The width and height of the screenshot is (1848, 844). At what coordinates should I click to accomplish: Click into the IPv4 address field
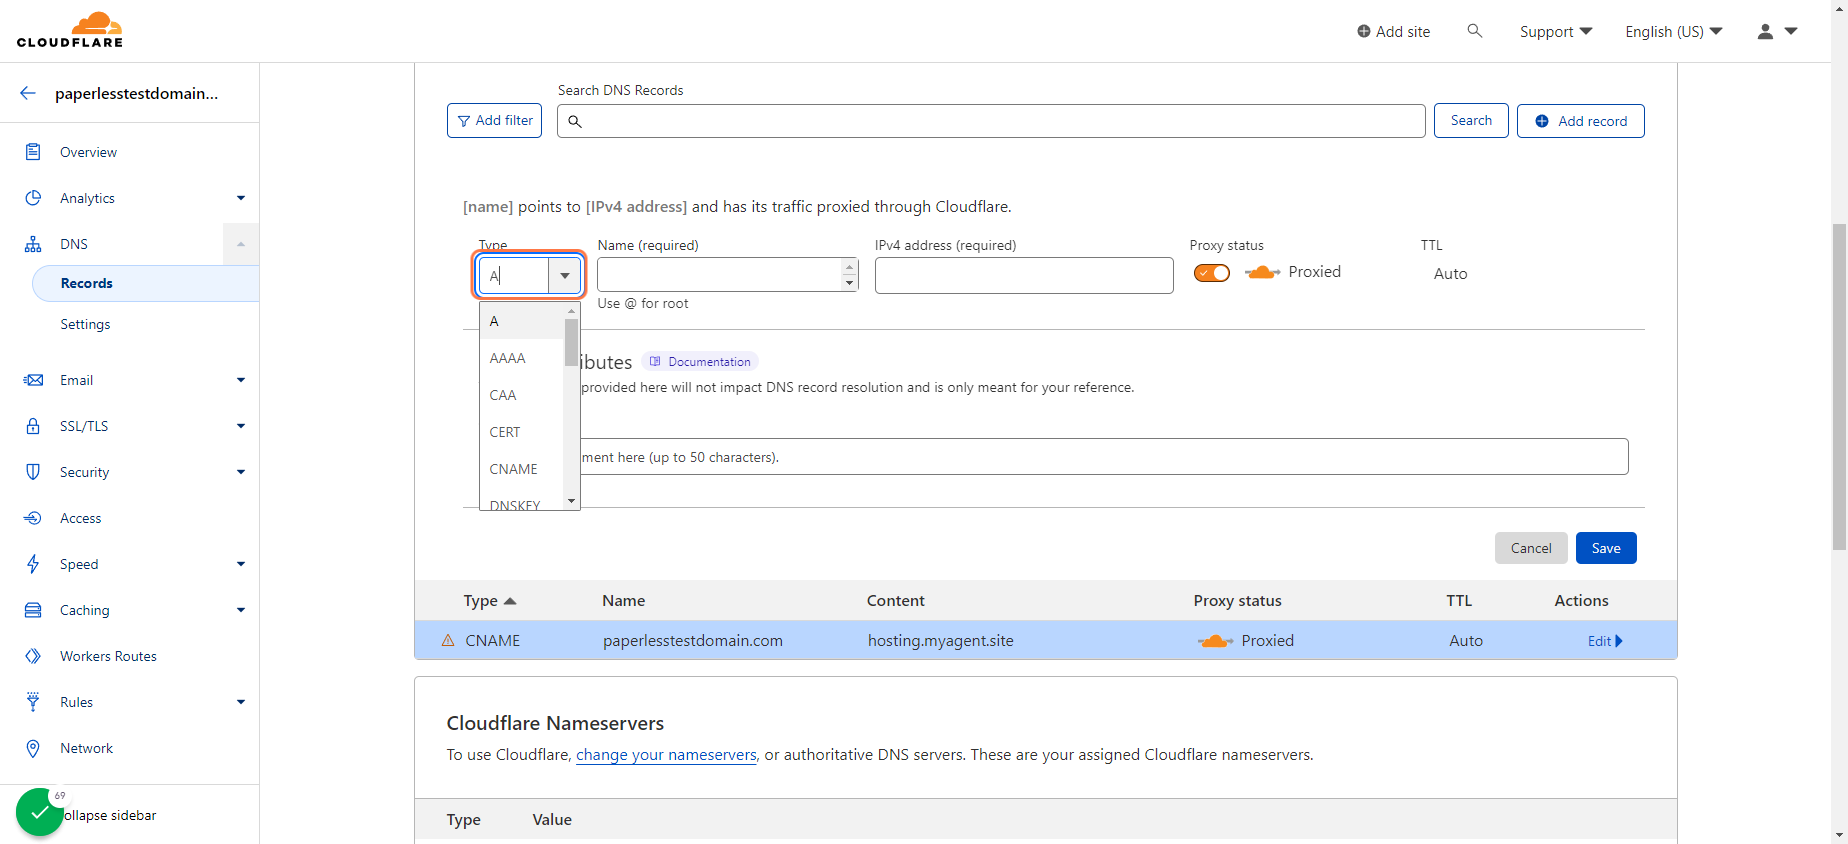(x=1024, y=276)
